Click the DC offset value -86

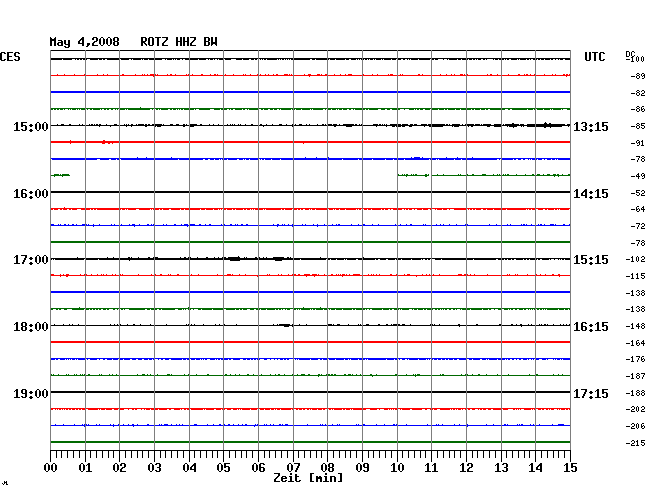point(638,109)
